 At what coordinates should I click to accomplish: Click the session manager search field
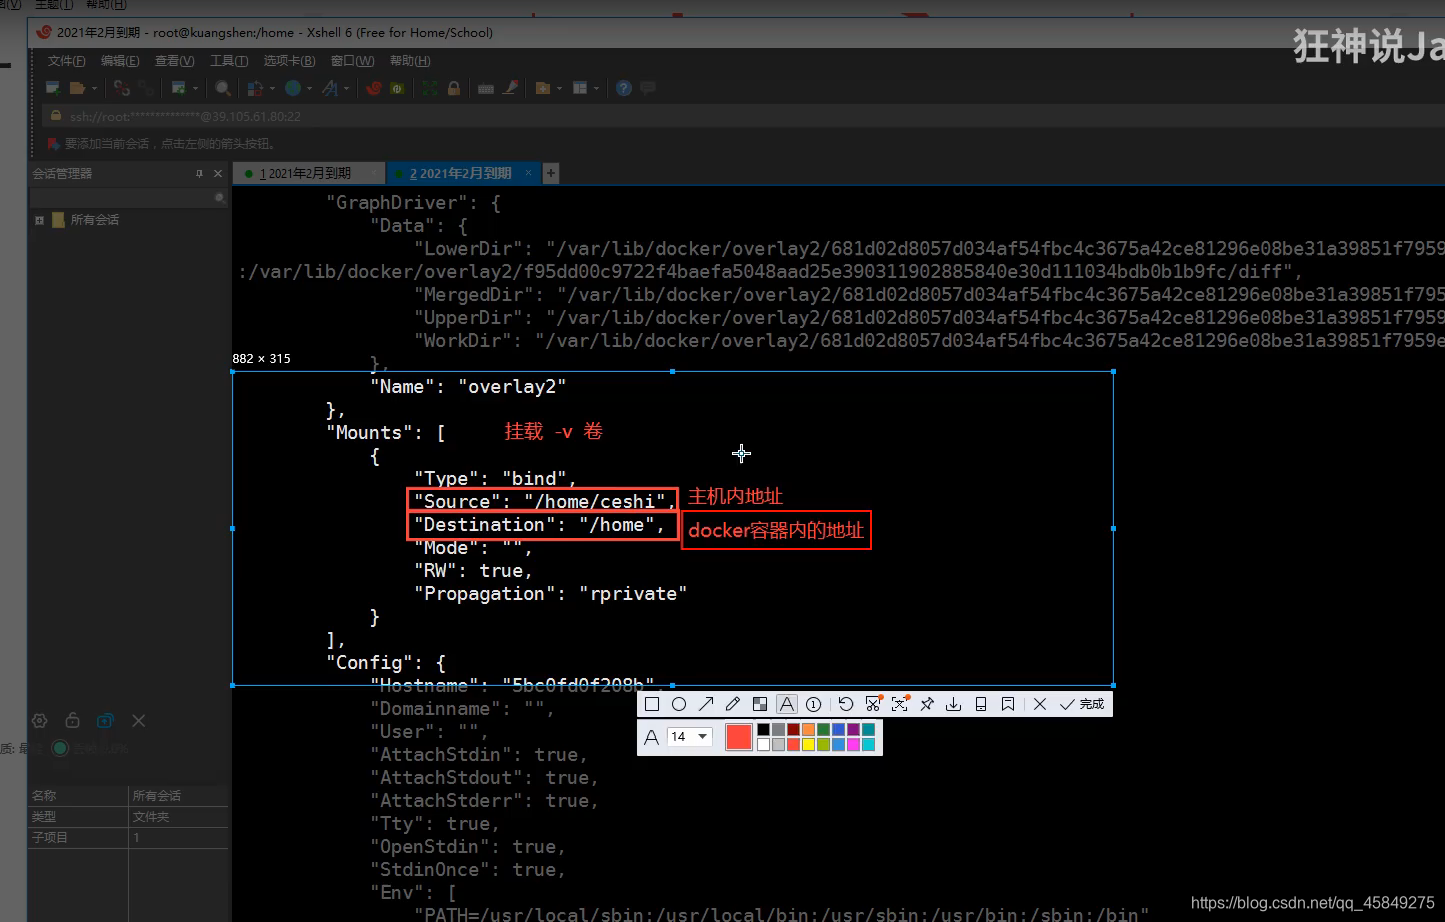[x=129, y=198]
